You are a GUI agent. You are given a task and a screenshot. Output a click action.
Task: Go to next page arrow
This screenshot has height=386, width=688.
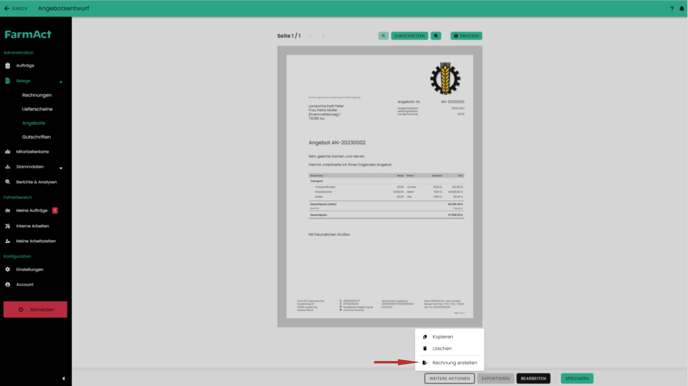(x=323, y=36)
